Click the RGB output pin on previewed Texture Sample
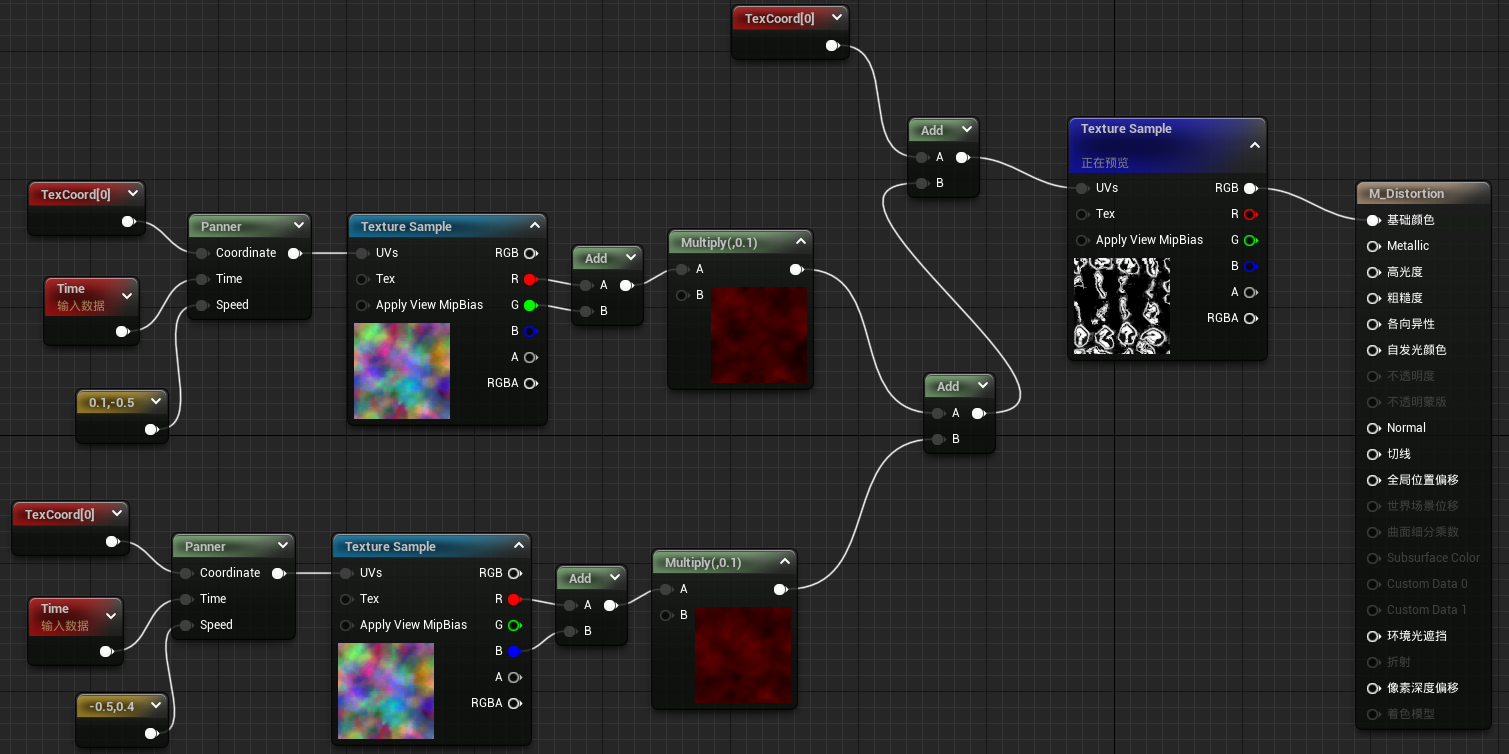 point(1250,188)
